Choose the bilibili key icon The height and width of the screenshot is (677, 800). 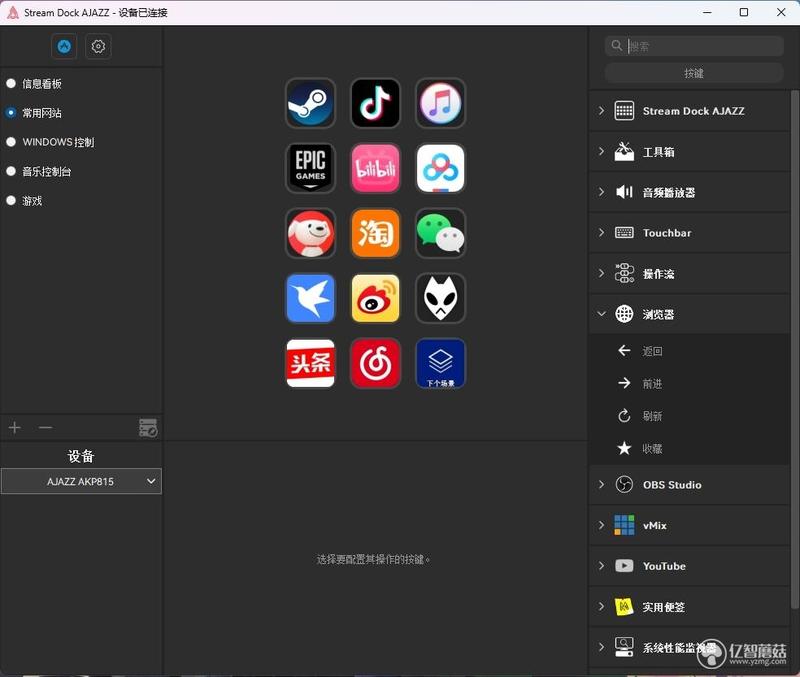(x=376, y=168)
